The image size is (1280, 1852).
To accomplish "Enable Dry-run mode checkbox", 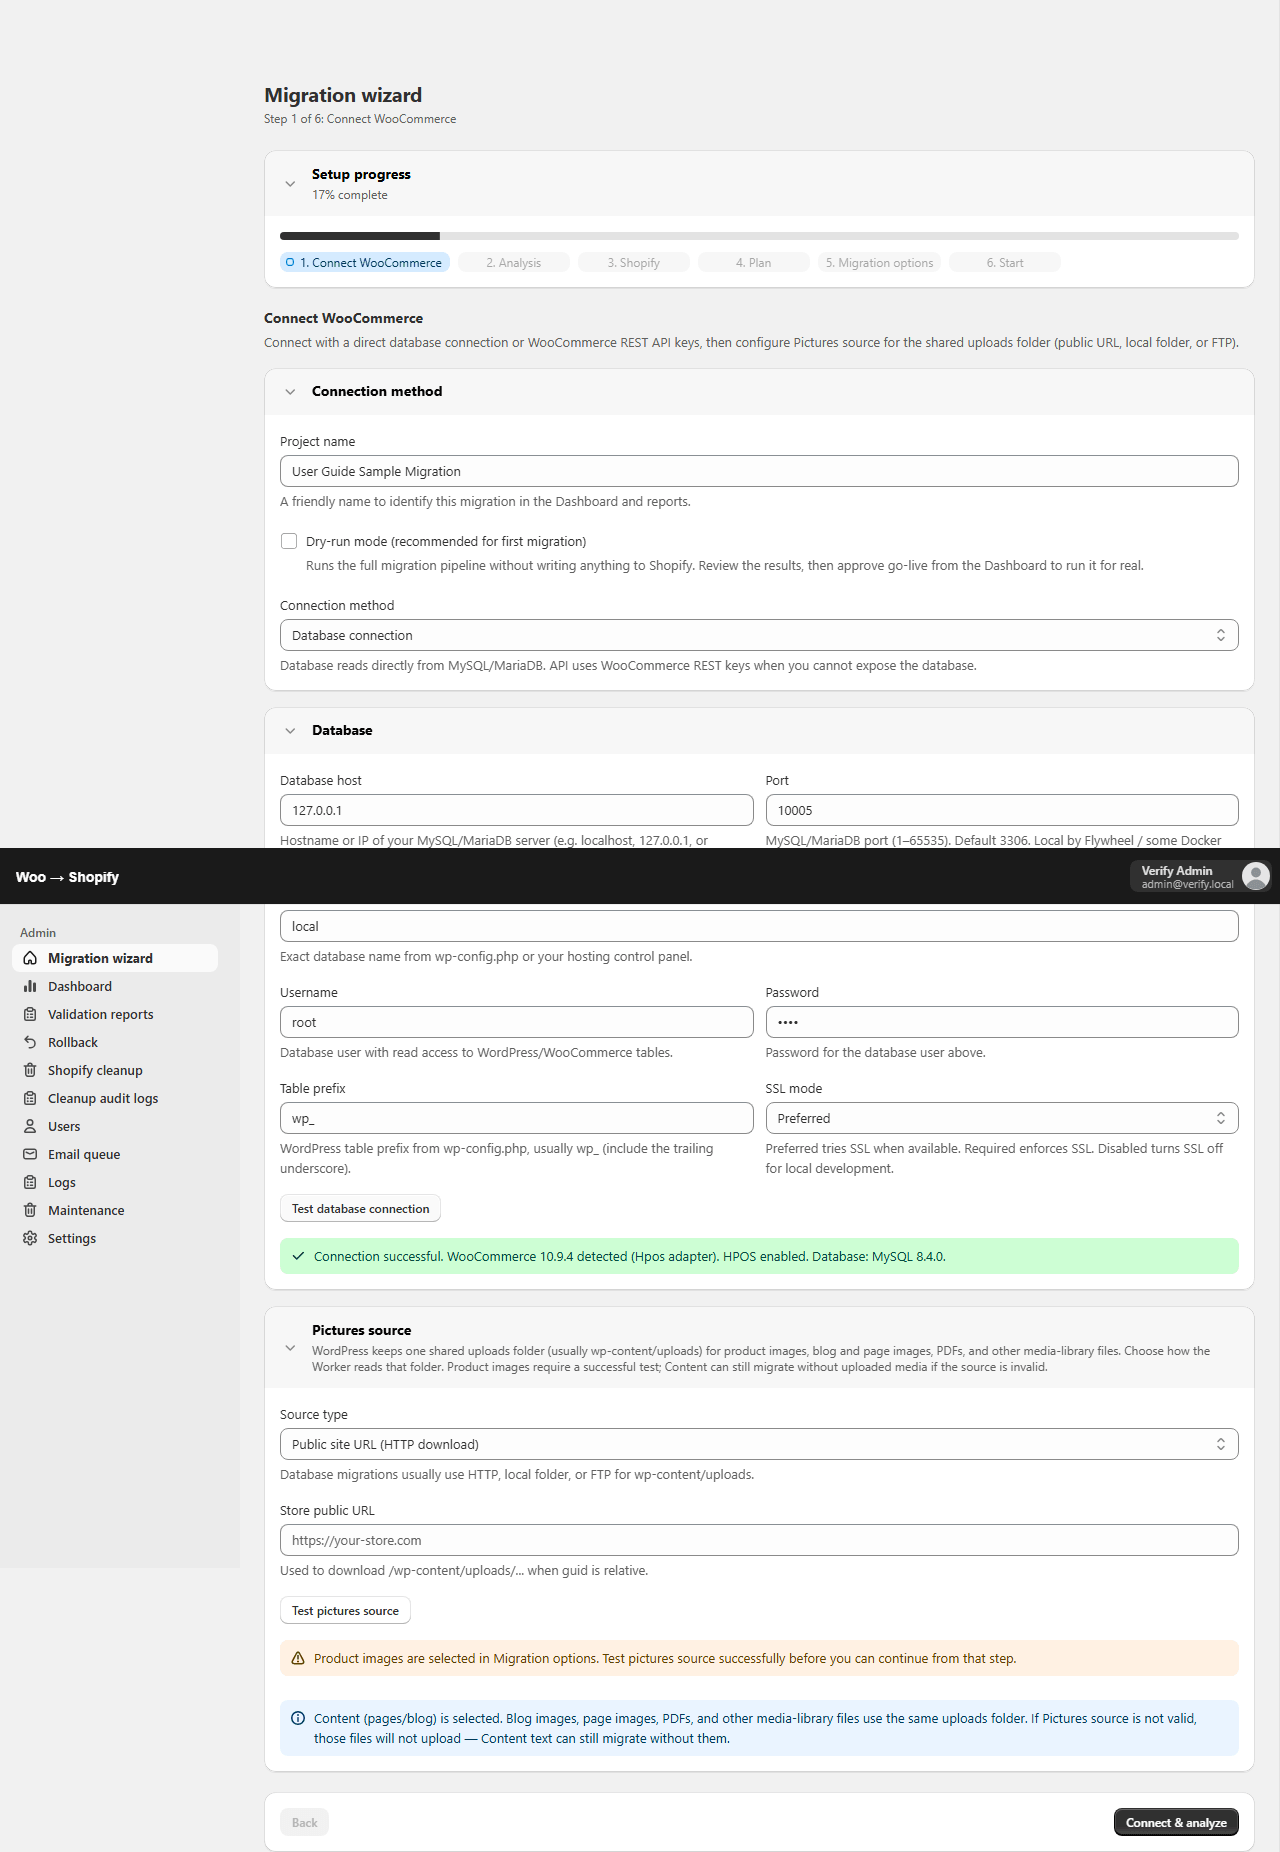I will coord(289,541).
